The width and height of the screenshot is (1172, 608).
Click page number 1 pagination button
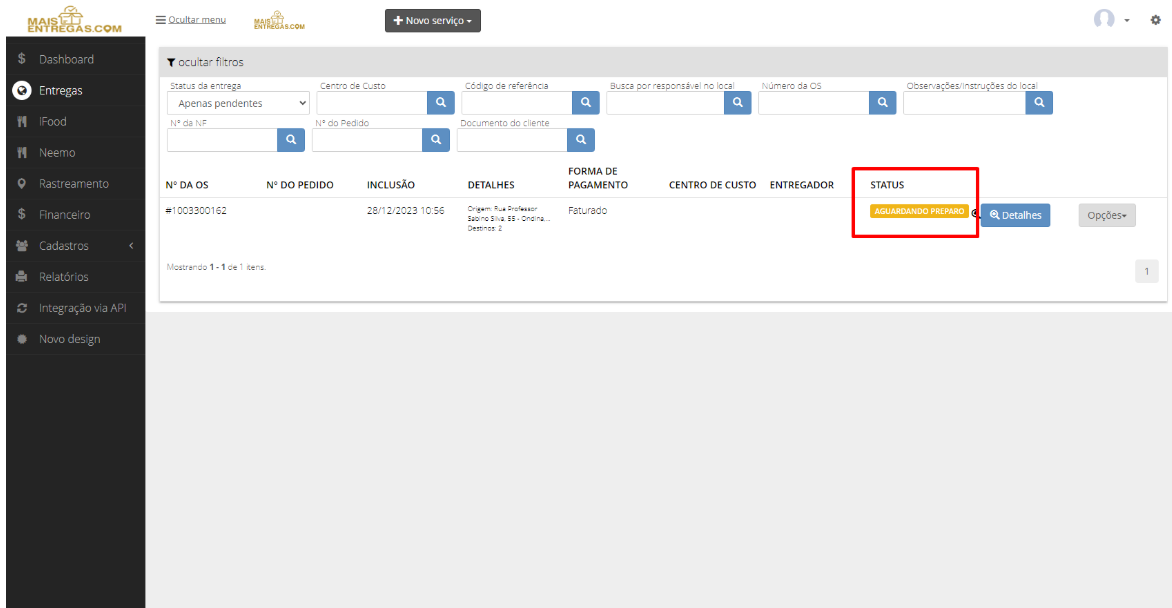click(1147, 271)
